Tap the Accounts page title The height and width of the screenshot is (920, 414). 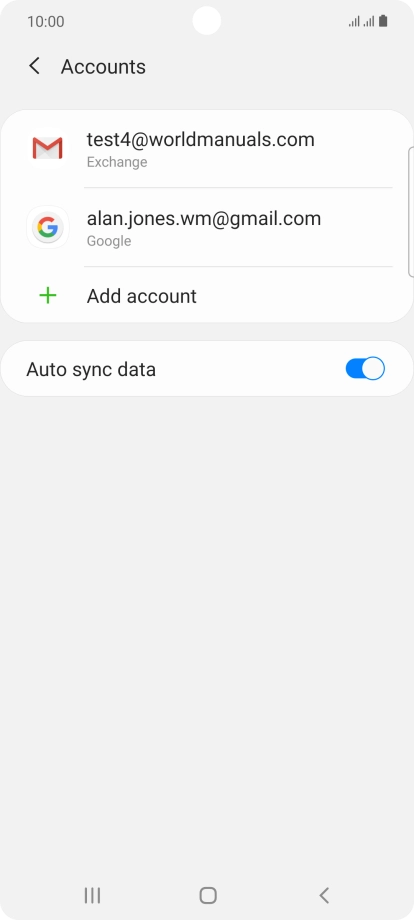pyautogui.click(x=103, y=66)
